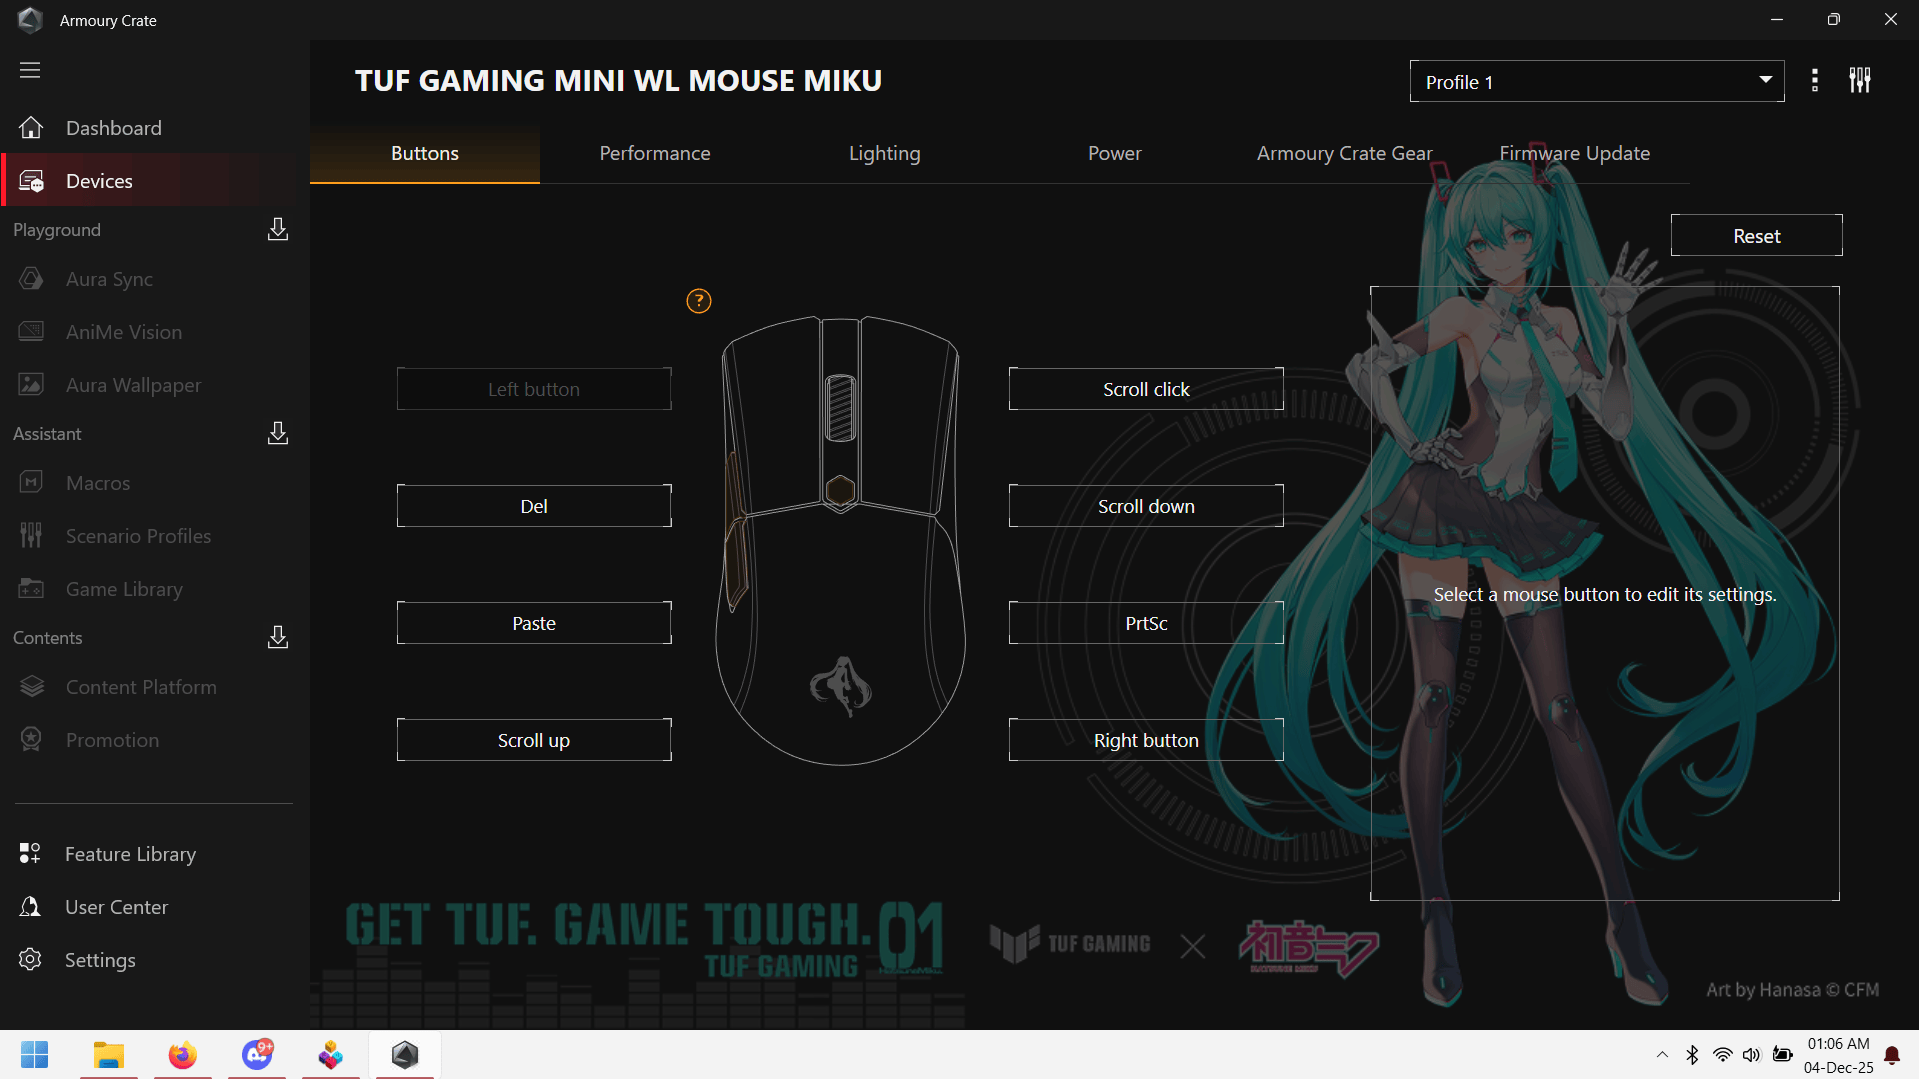1919x1079 pixels.
Task: Click the Assistant section download icon
Action: tap(278, 434)
